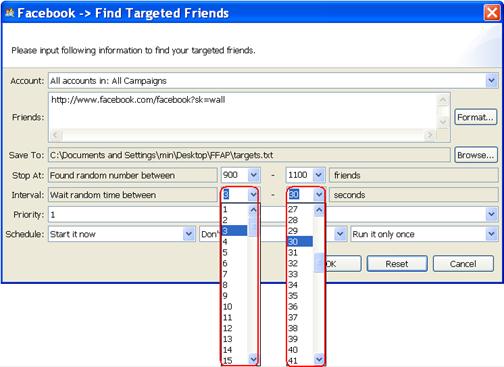
Task: Click the Facebook app icon in title bar
Action: pyautogui.click(x=10, y=13)
